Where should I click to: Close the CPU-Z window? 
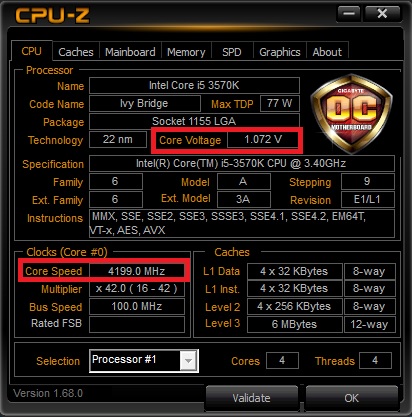[382, 14]
